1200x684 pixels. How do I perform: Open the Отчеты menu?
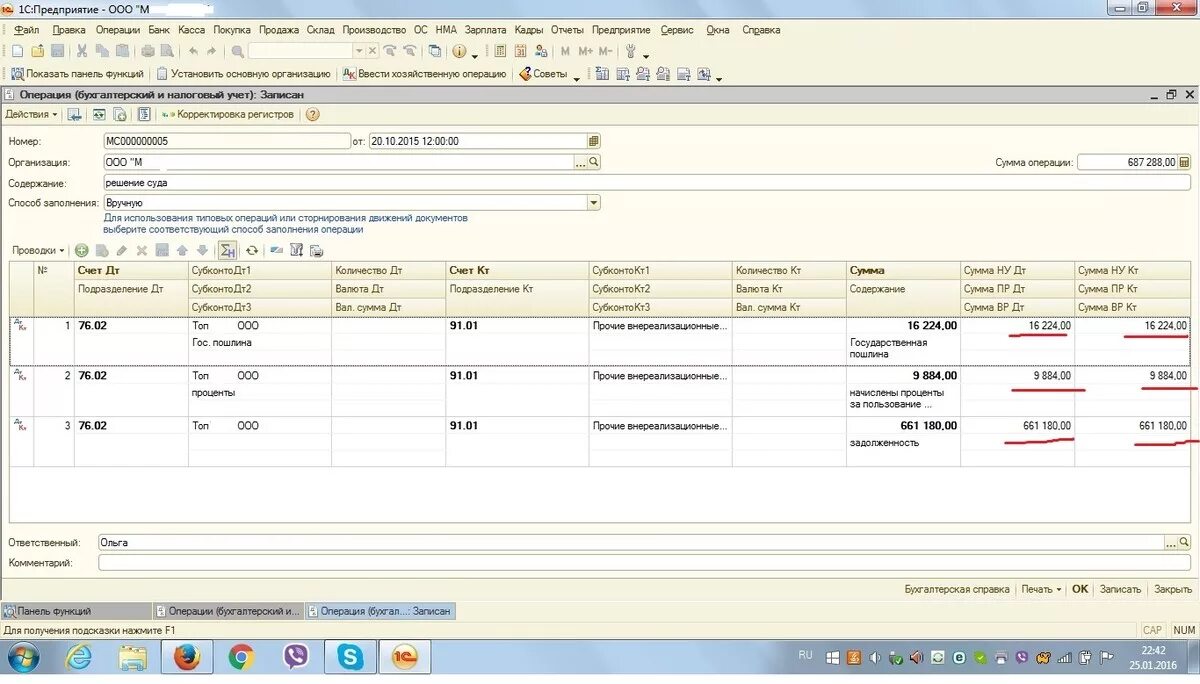click(x=568, y=30)
